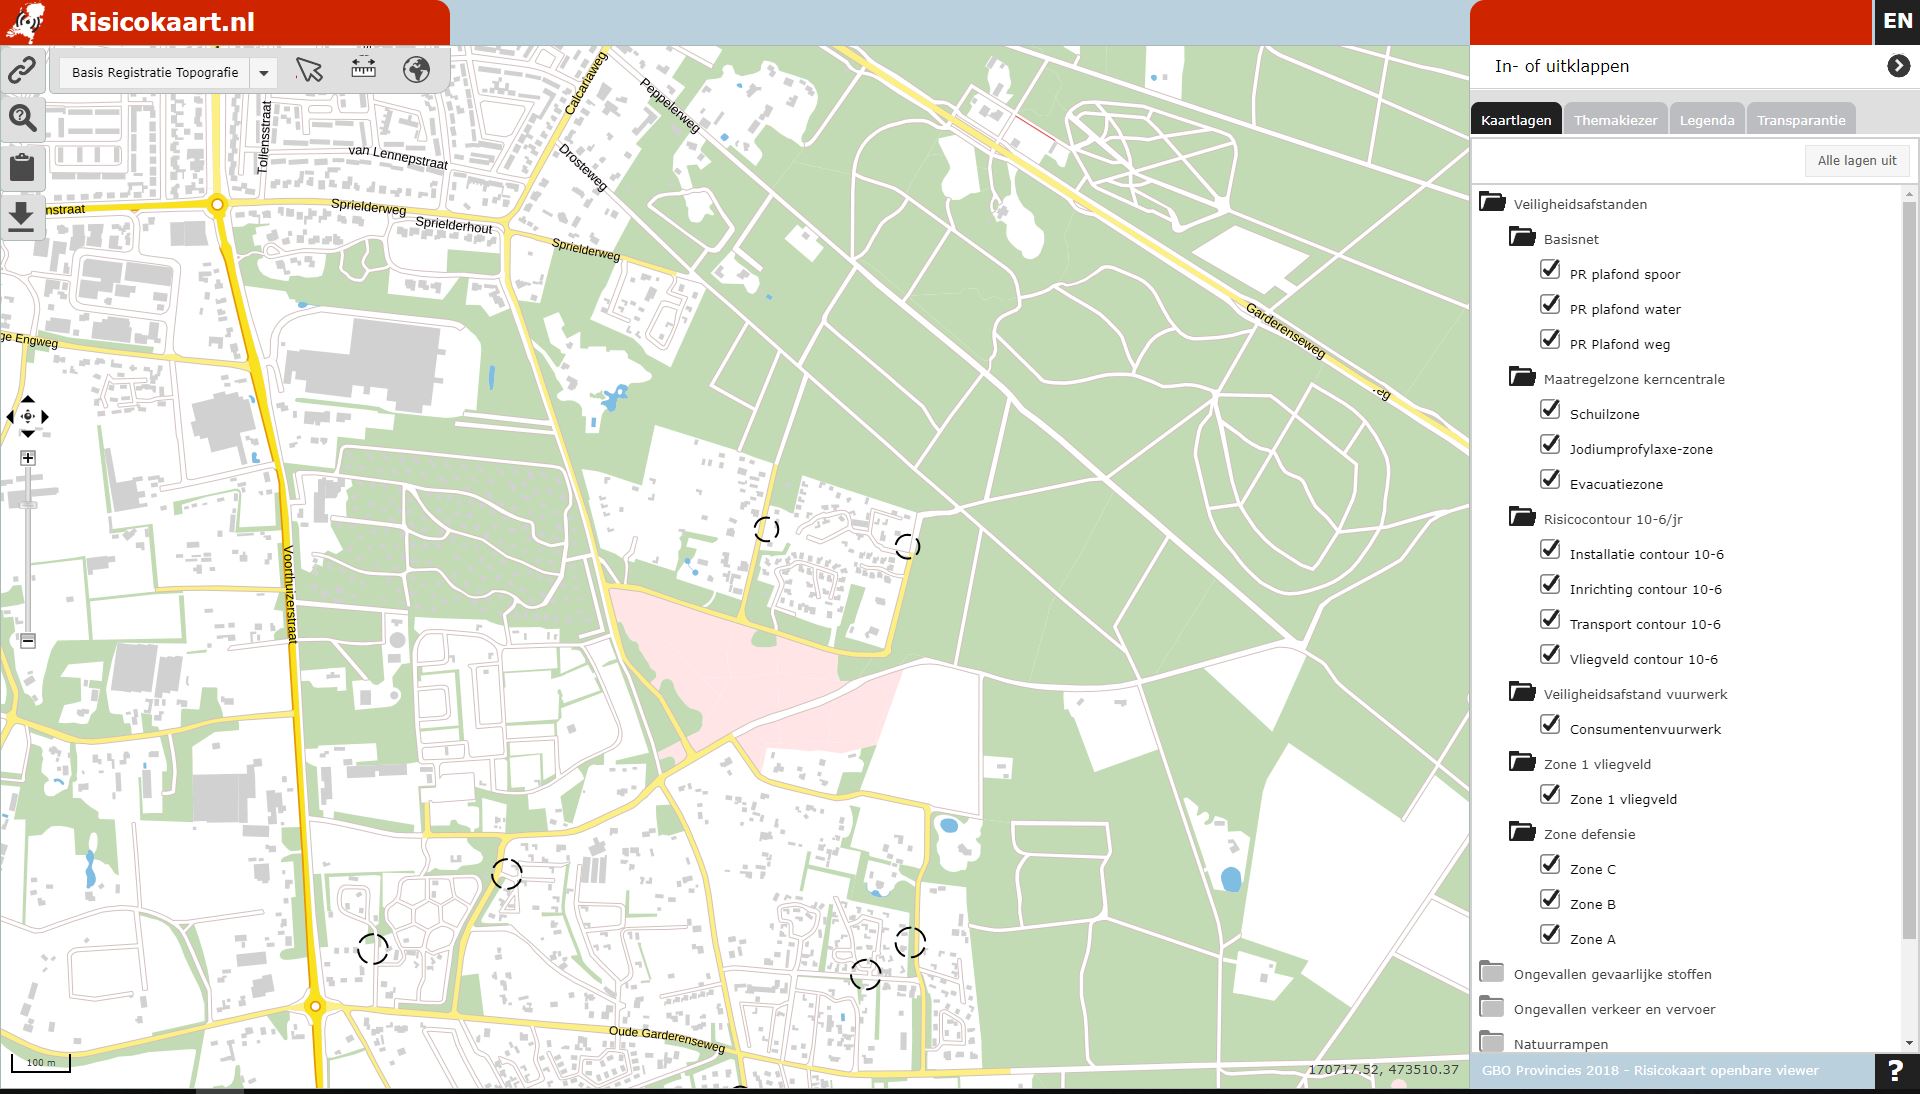Select the link/share tool
1920x1094 pixels.
point(22,71)
